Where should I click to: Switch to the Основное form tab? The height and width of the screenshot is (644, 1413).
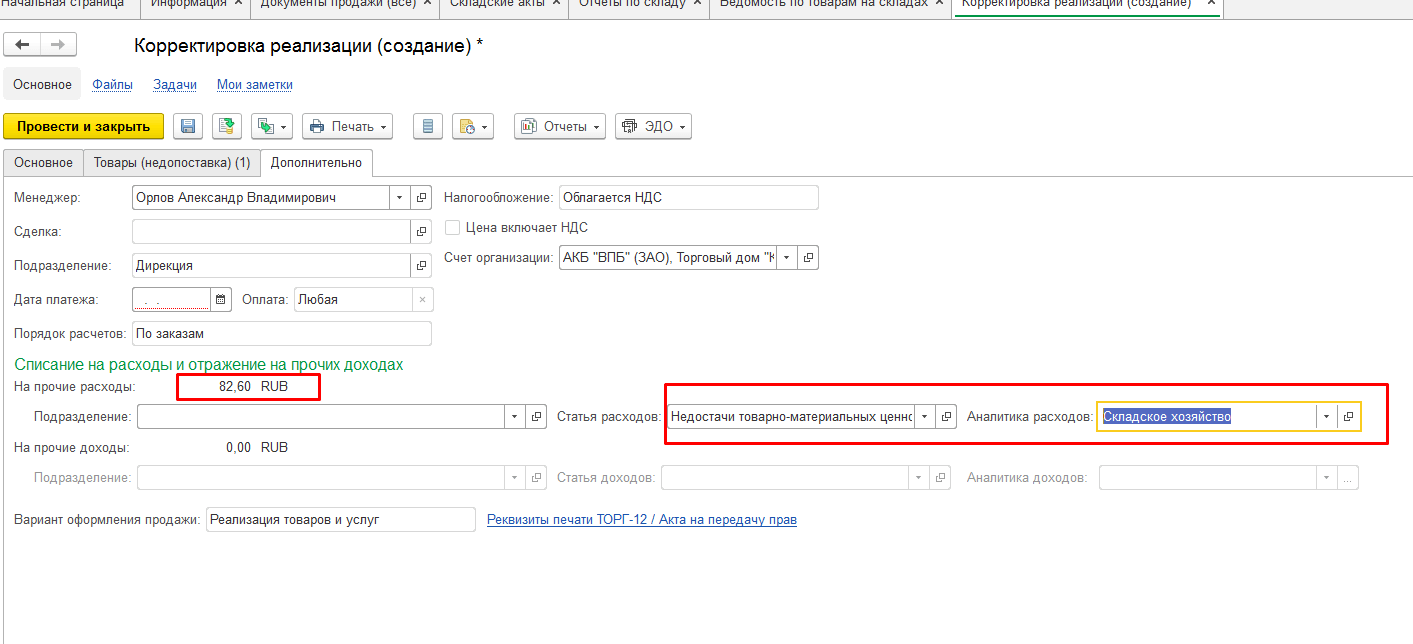[43, 162]
